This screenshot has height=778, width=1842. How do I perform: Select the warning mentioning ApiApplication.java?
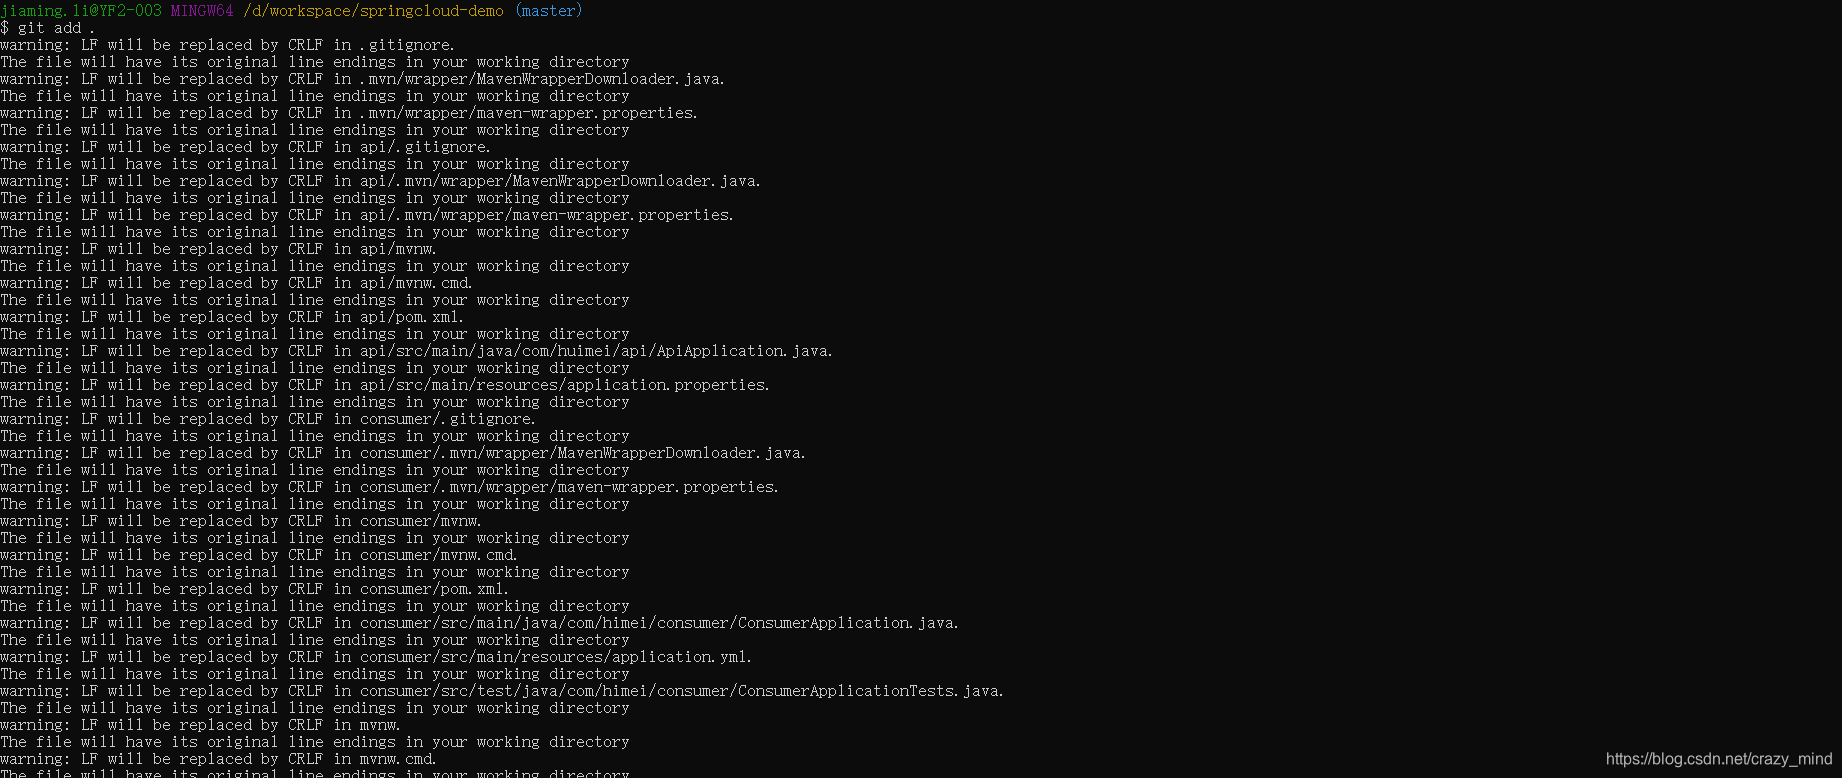tap(417, 351)
